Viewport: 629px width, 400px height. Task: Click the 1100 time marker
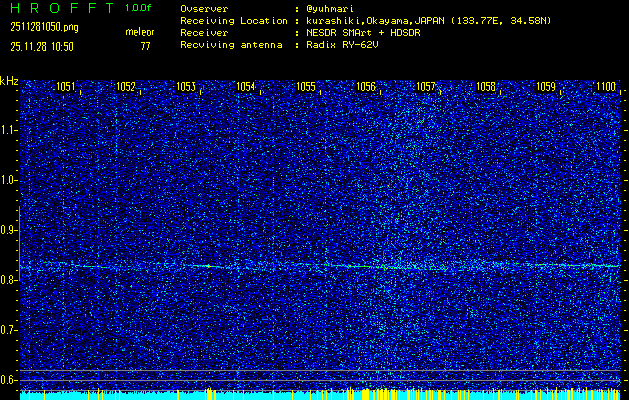click(x=606, y=87)
